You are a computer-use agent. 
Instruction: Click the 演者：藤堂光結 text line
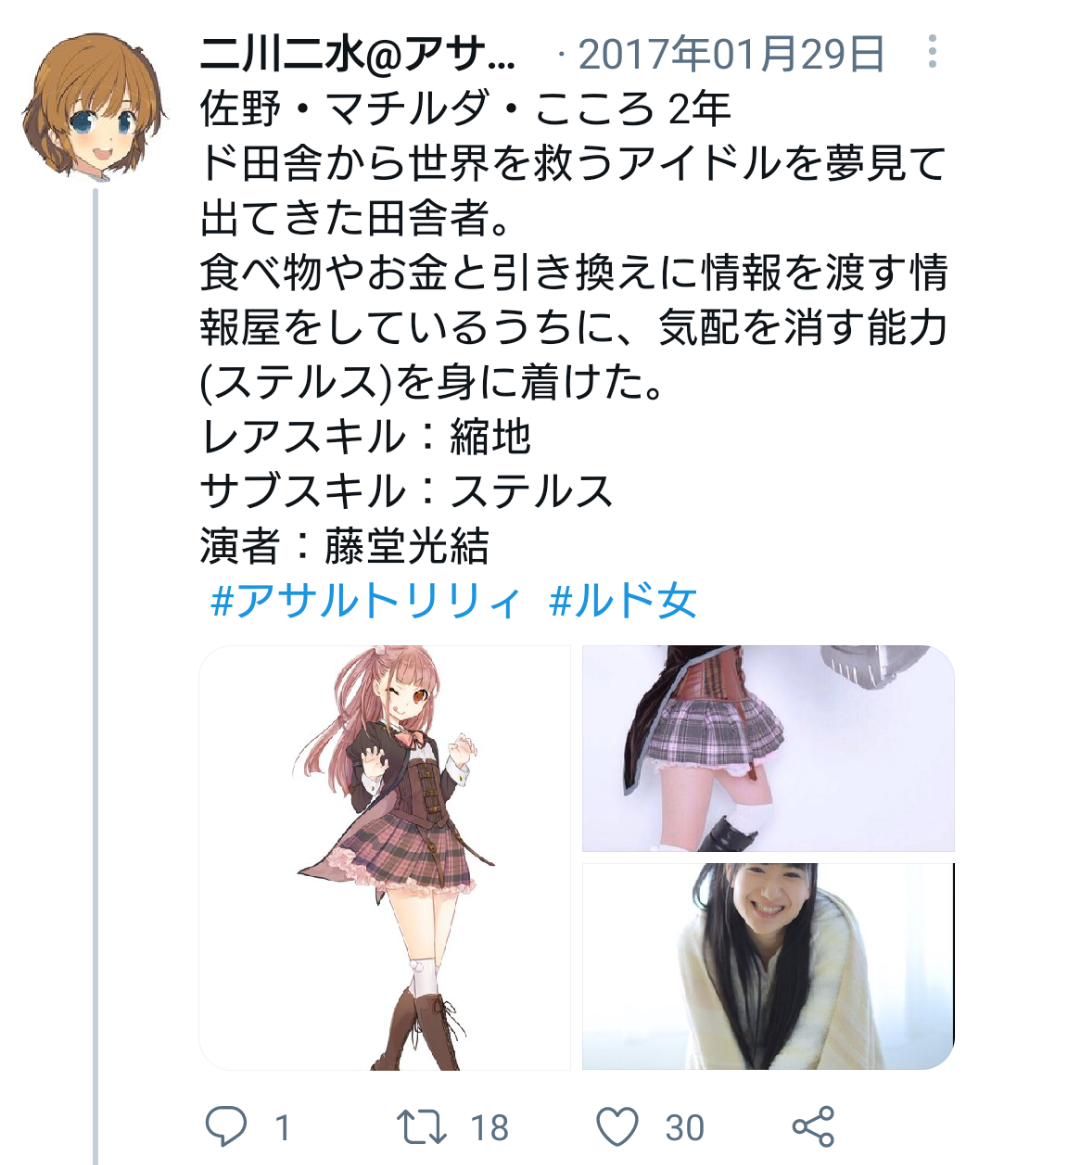pos(345,546)
